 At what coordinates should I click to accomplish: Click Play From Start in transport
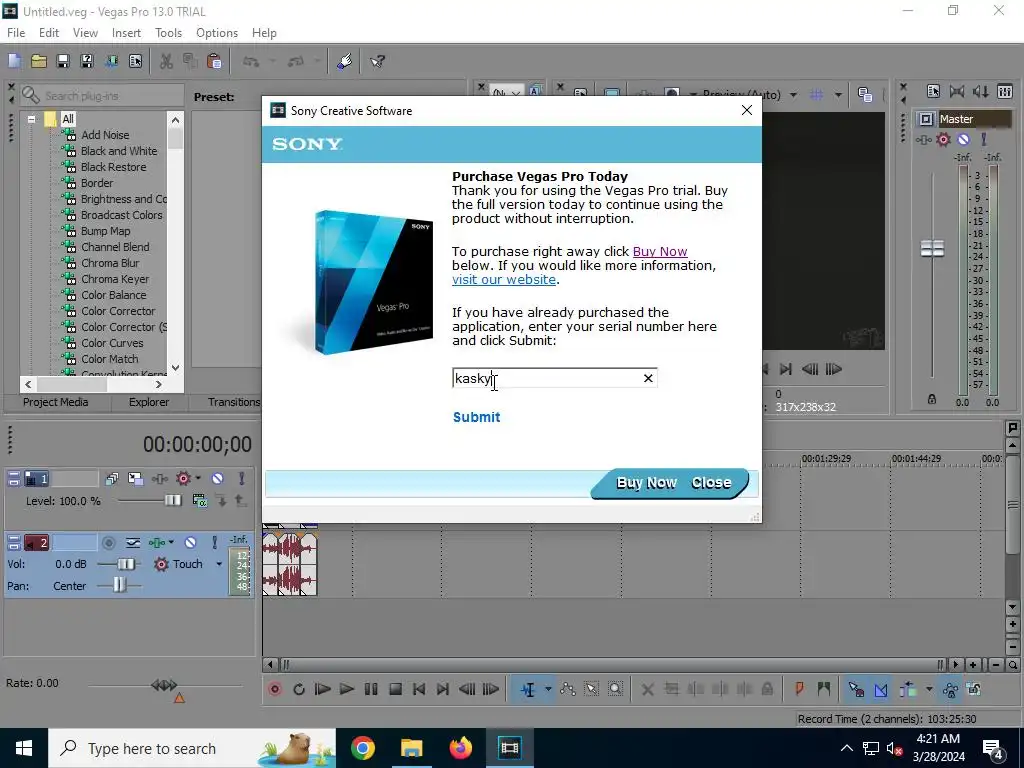[x=323, y=689]
